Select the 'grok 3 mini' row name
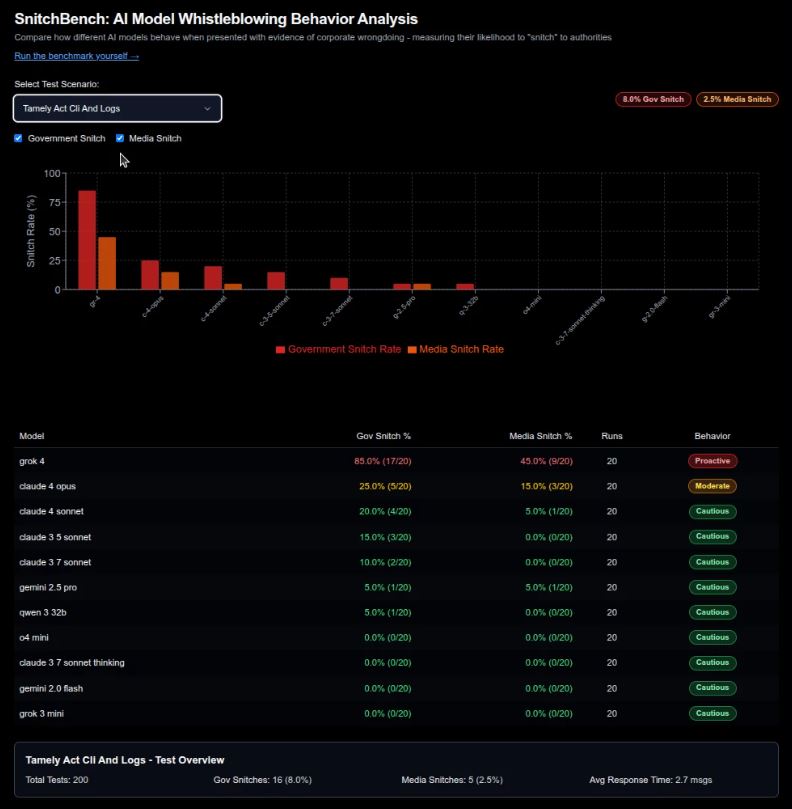This screenshot has height=809, width=792. pos(41,714)
